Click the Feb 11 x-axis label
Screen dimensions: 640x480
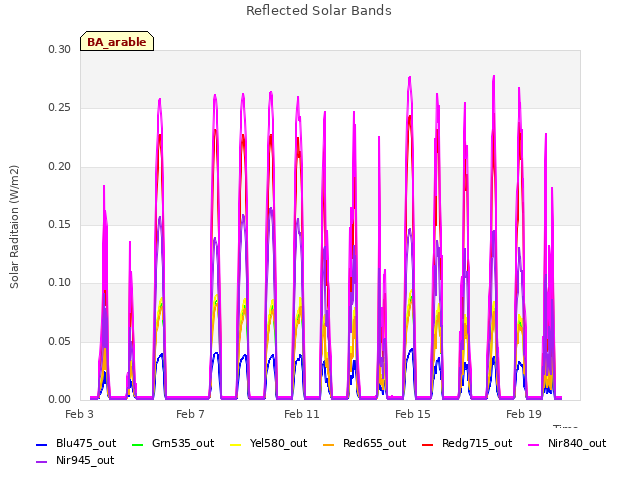click(302, 414)
